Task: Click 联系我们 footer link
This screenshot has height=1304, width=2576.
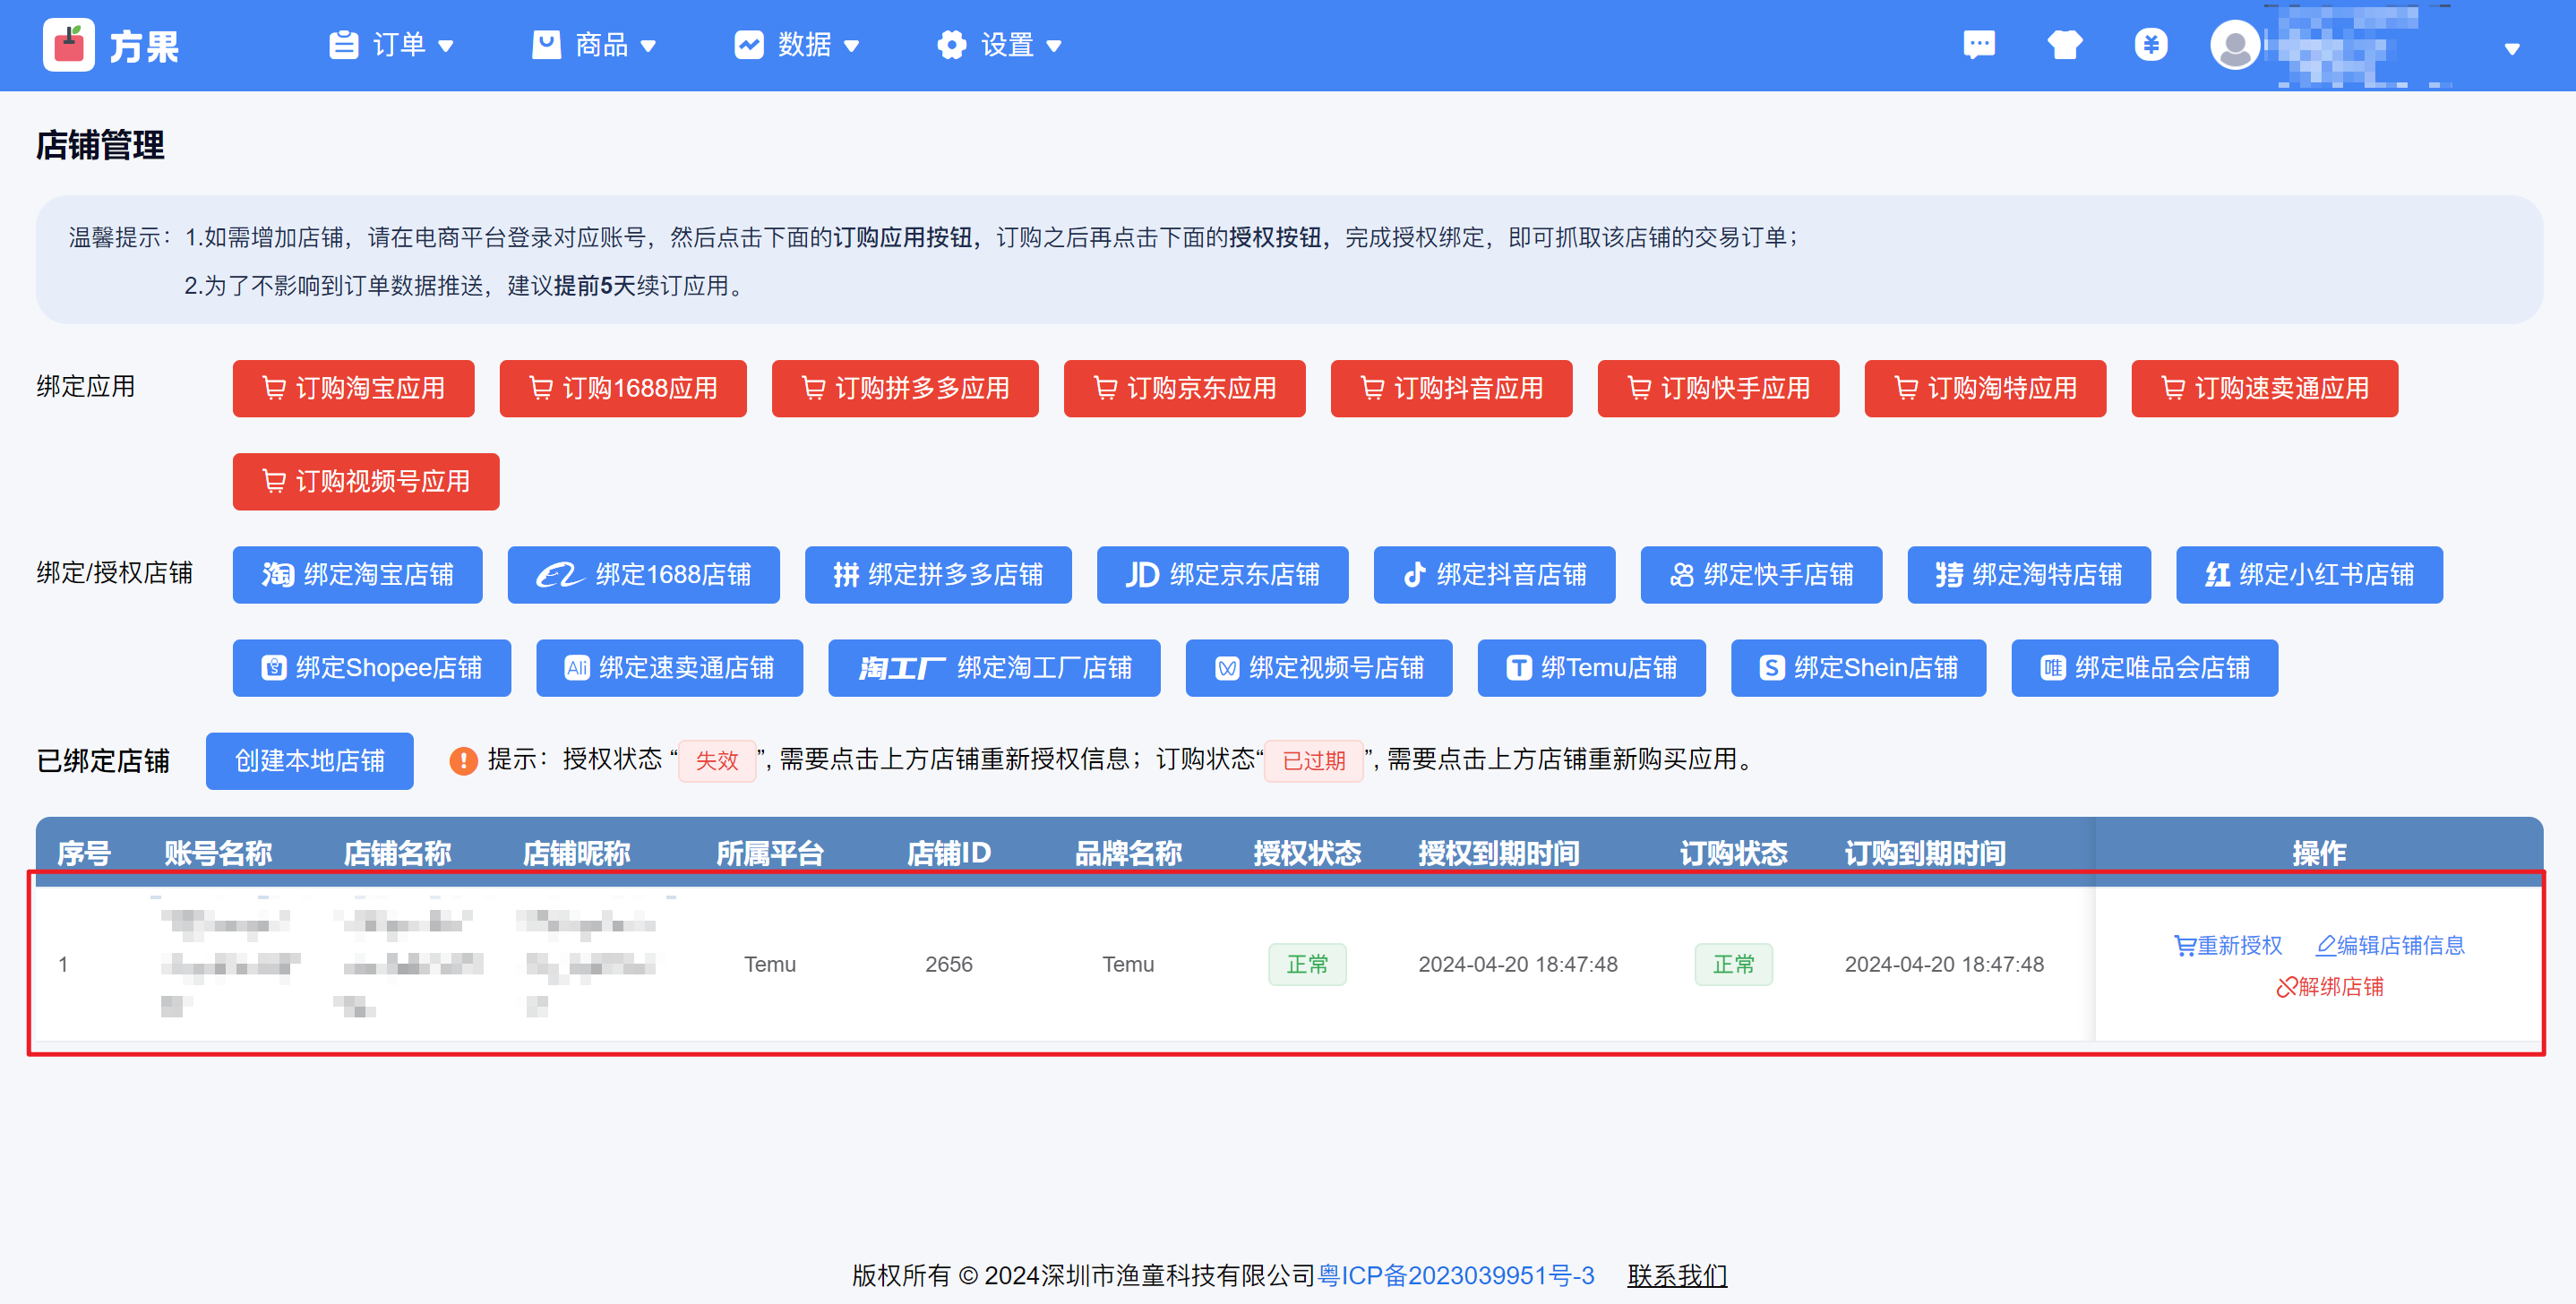Action: pyautogui.click(x=1677, y=1275)
